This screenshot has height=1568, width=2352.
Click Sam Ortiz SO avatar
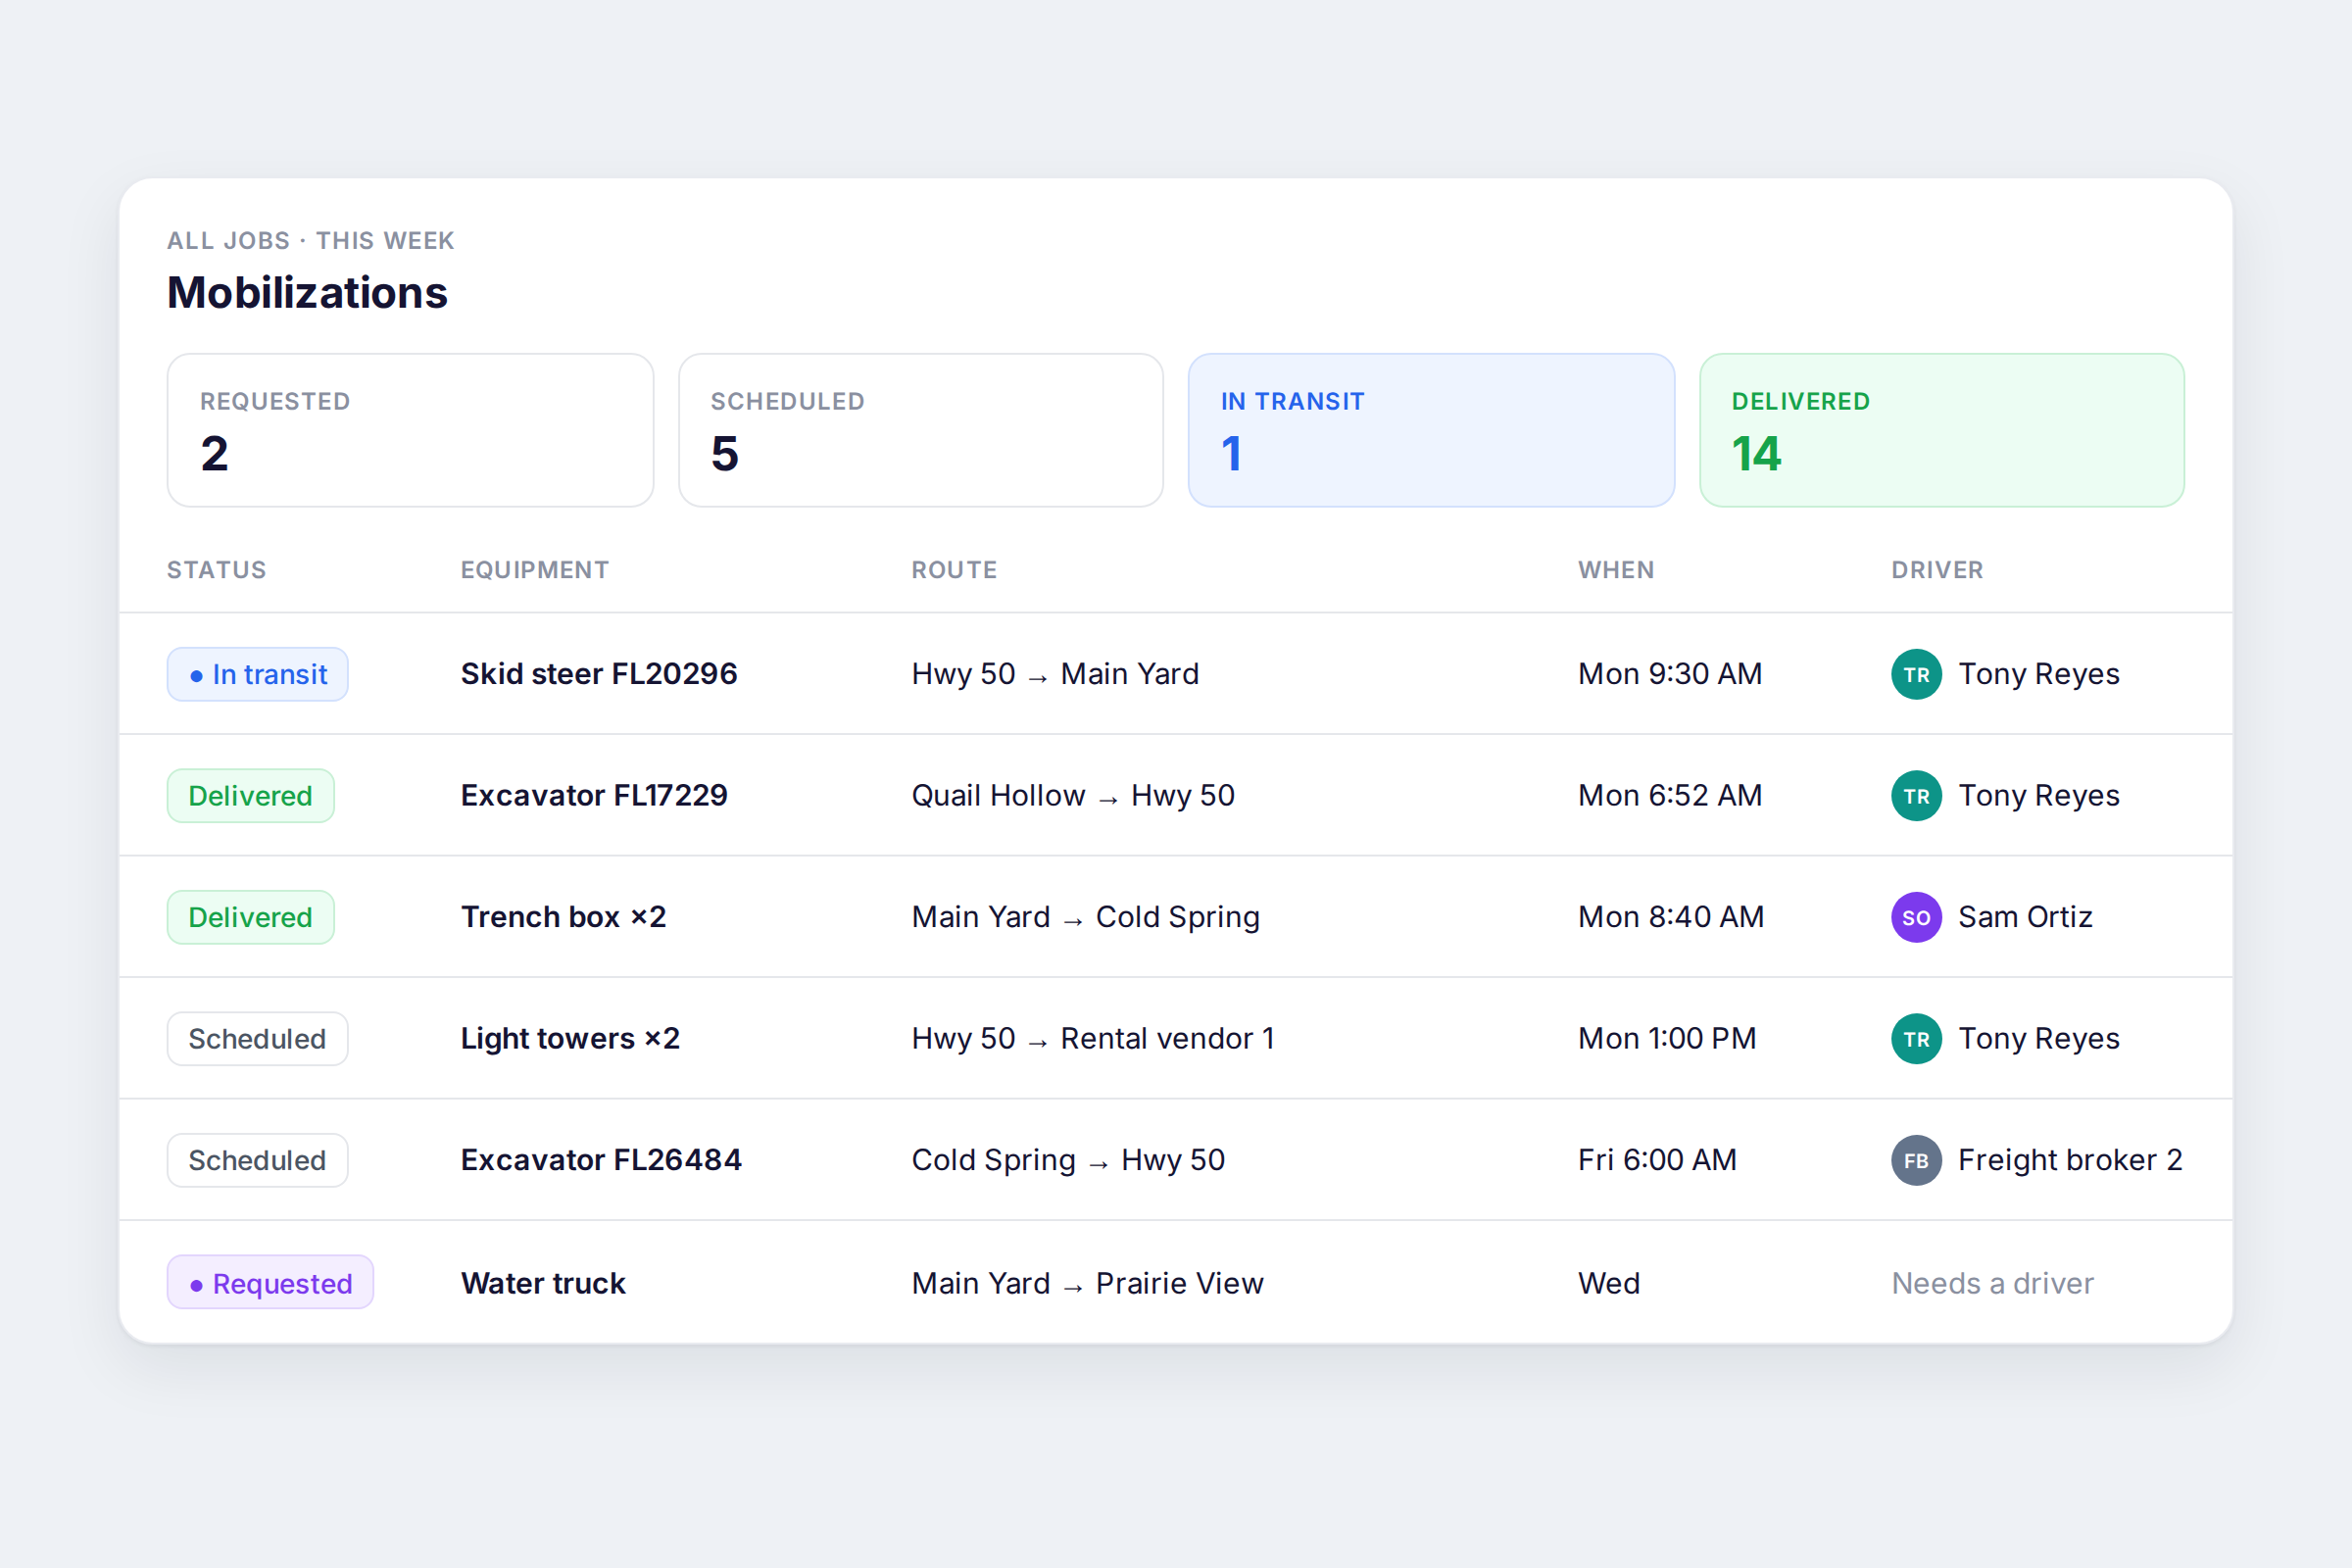tap(1916, 917)
